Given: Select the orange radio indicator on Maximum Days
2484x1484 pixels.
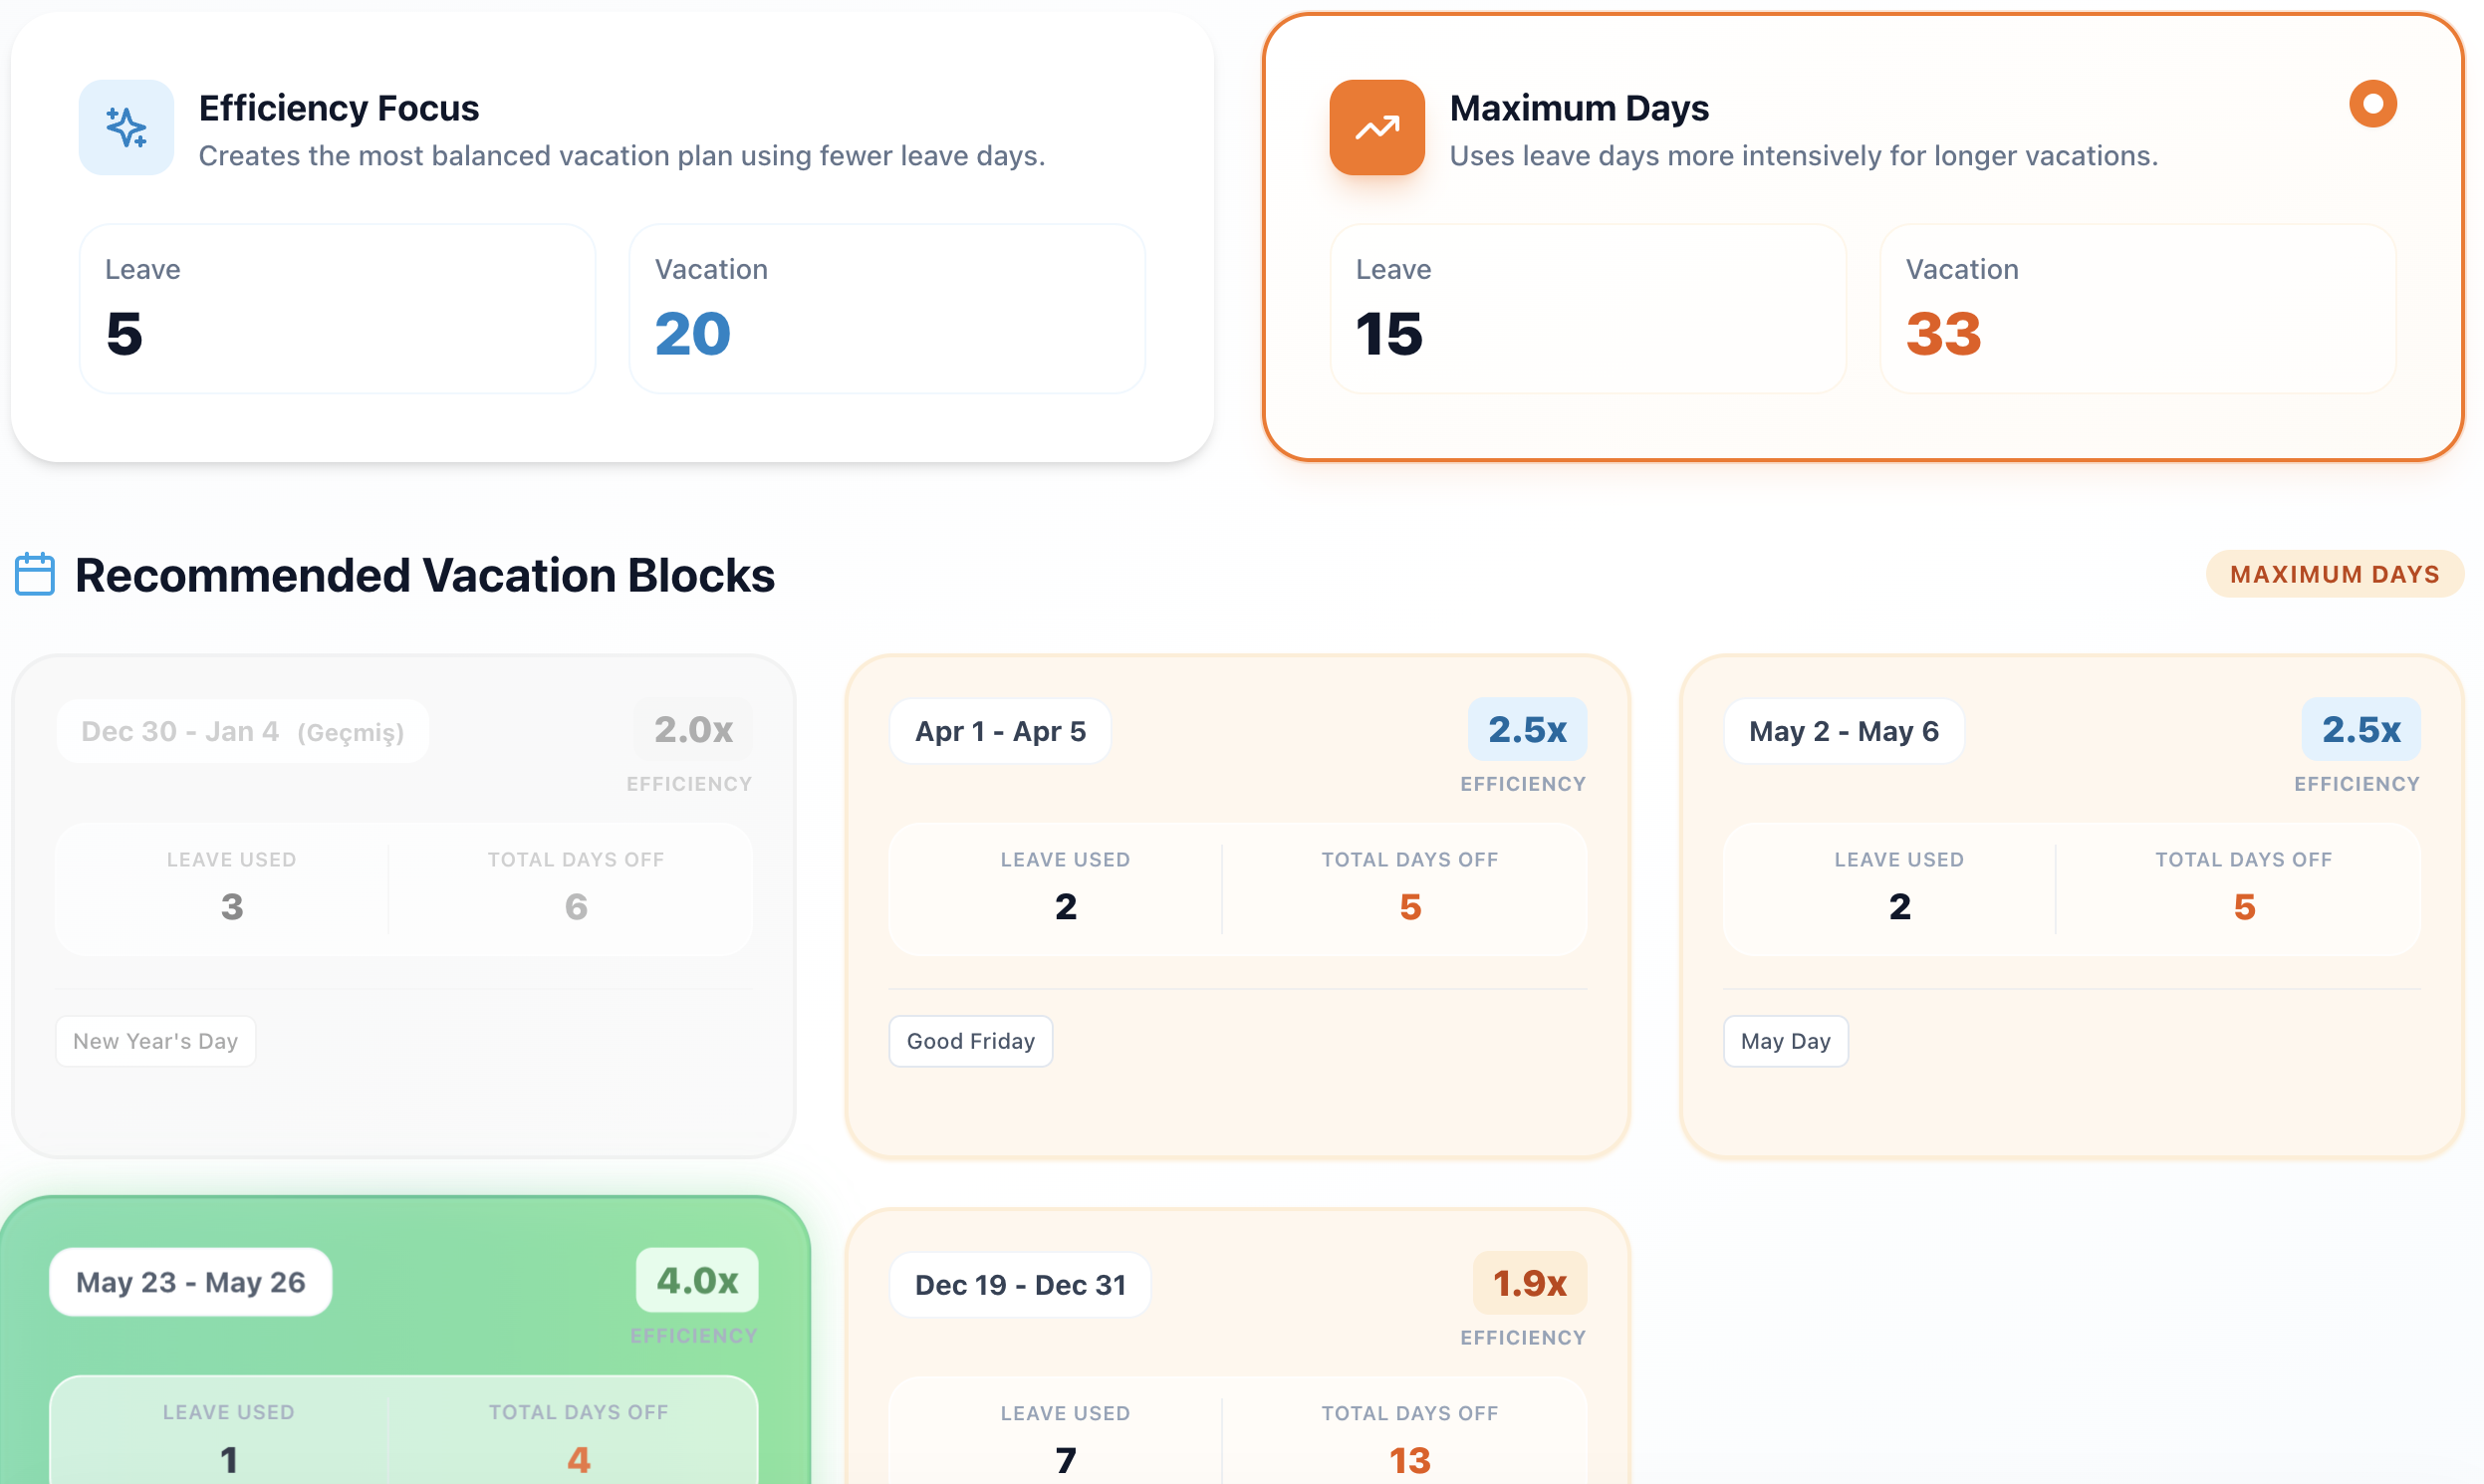Looking at the screenshot, I should (x=2372, y=103).
